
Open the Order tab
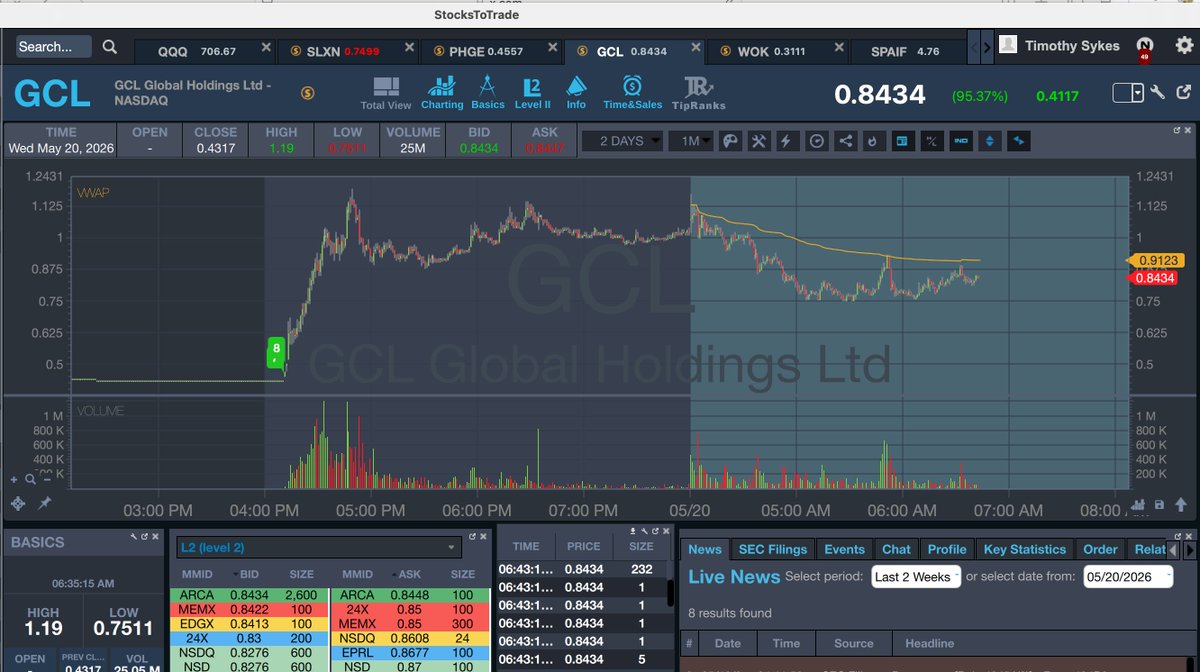[x=1100, y=549]
